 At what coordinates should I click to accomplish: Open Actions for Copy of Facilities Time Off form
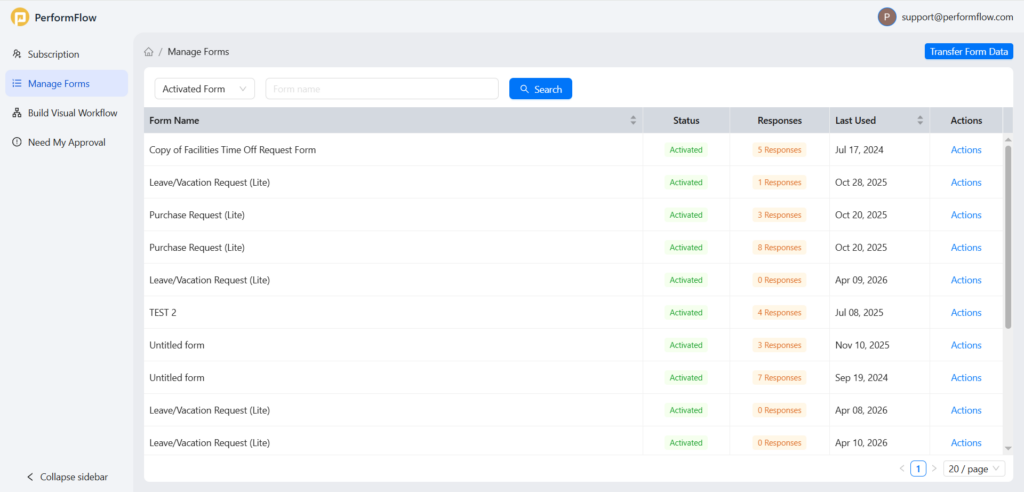(x=966, y=150)
